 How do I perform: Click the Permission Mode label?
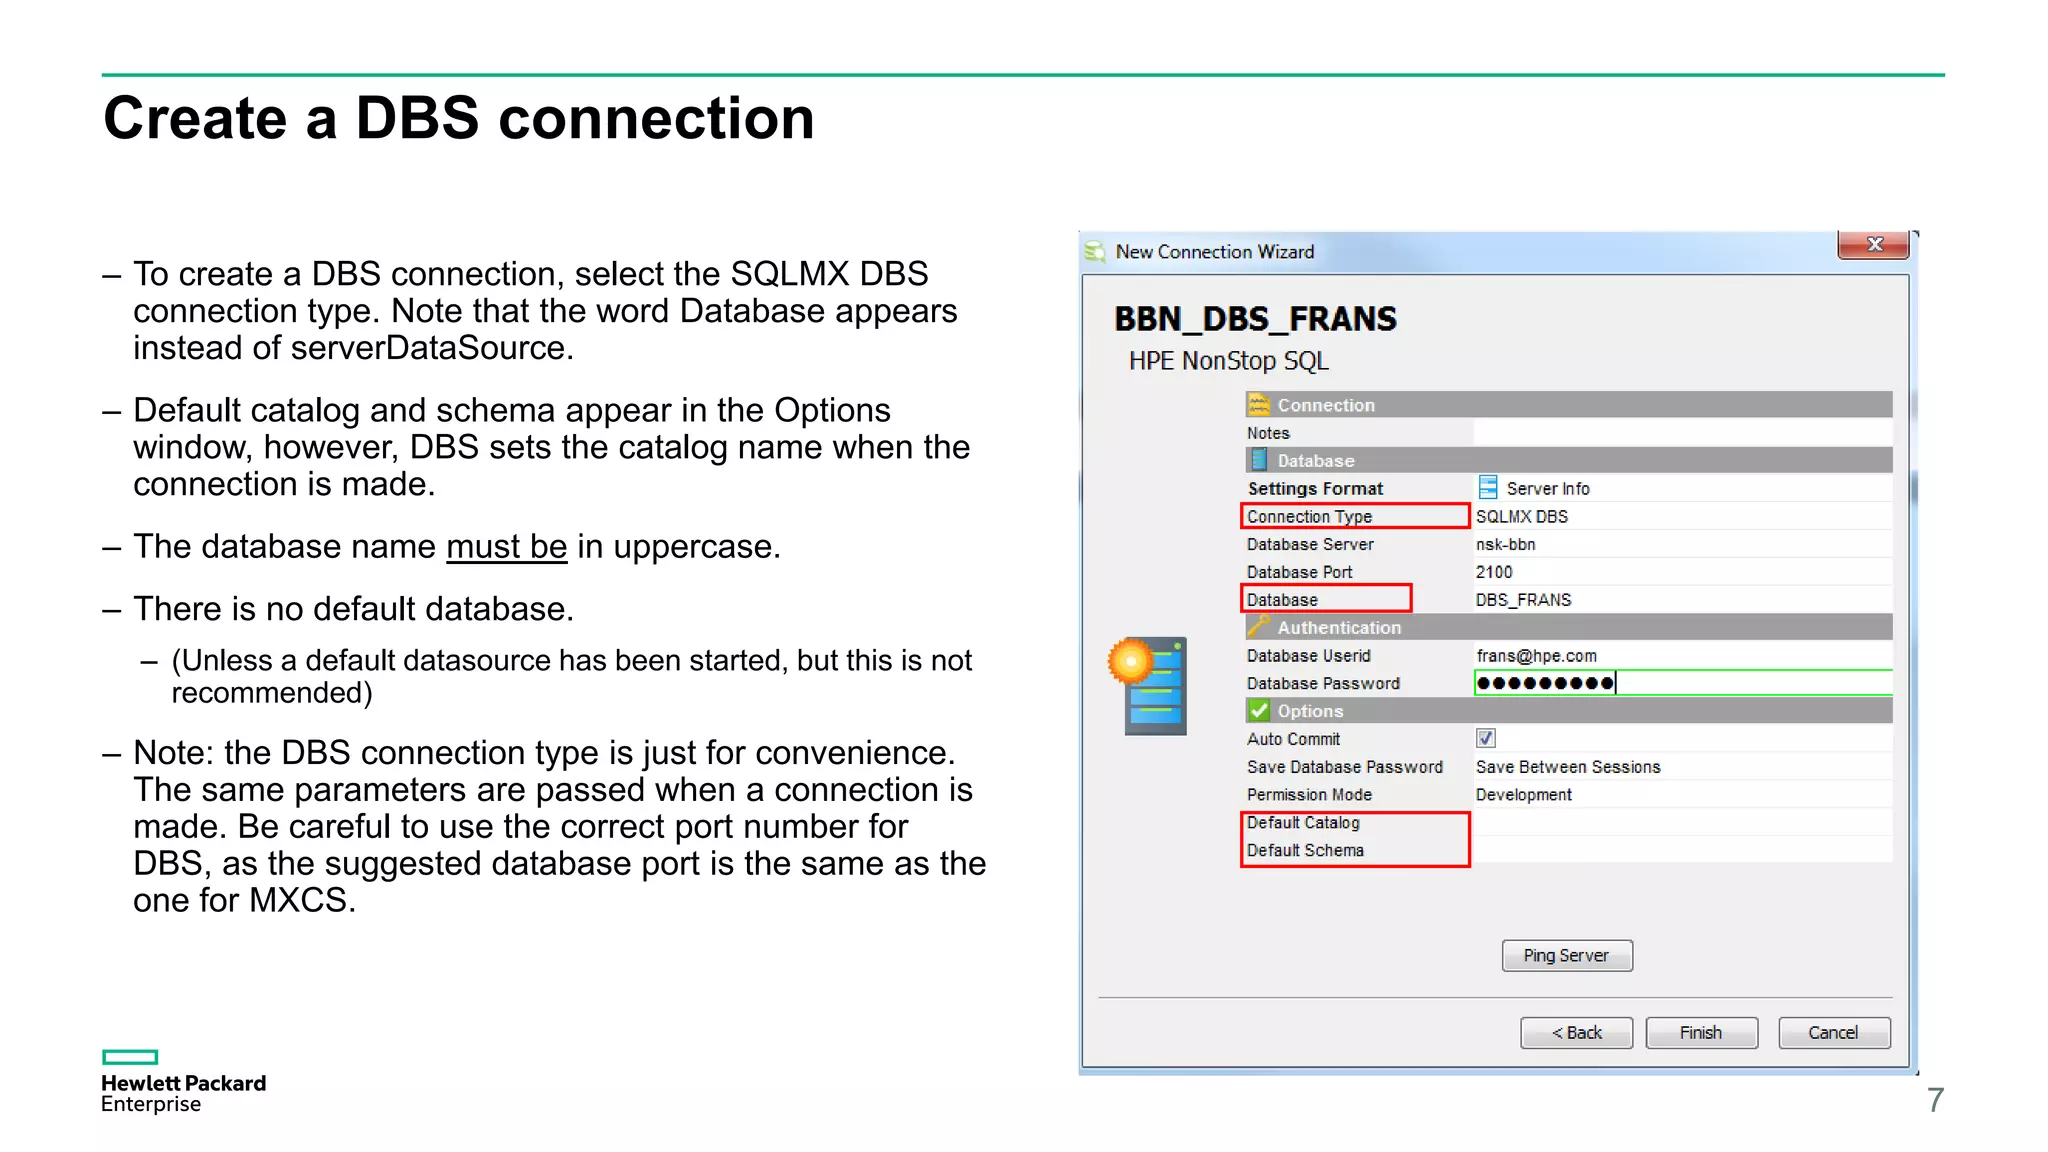pyautogui.click(x=1309, y=795)
